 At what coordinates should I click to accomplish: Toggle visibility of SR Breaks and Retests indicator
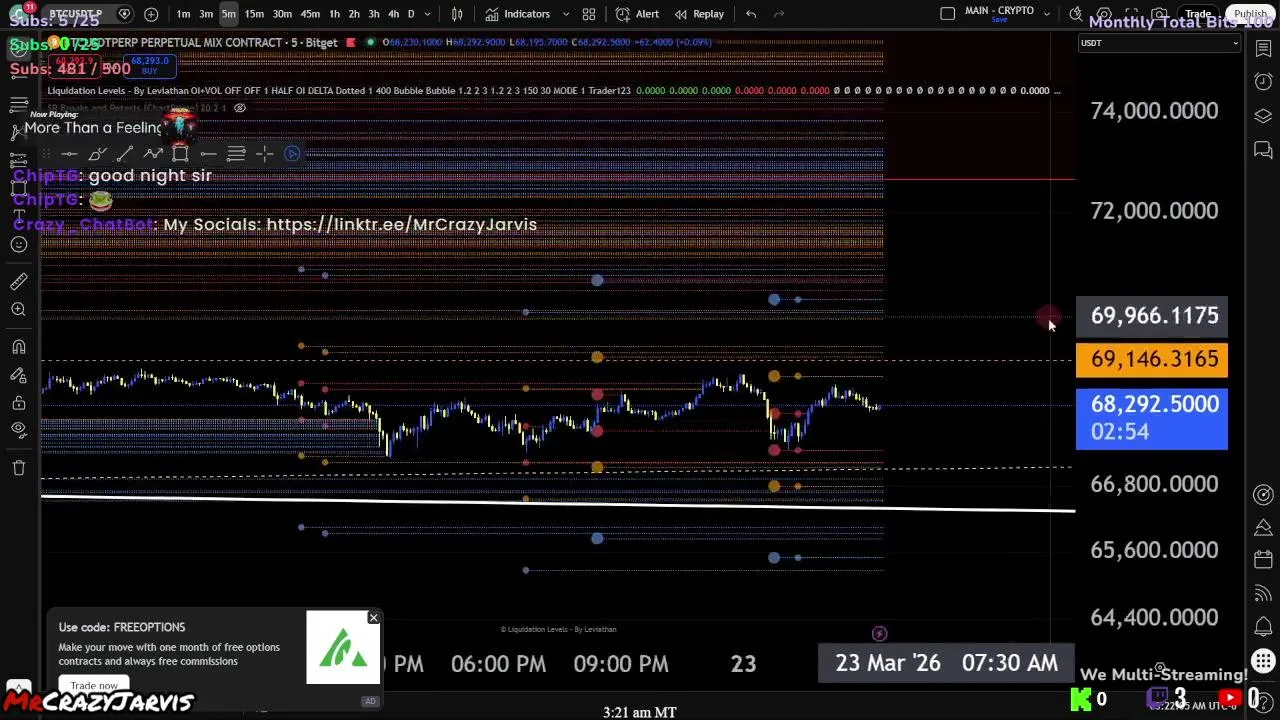[x=240, y=108]
